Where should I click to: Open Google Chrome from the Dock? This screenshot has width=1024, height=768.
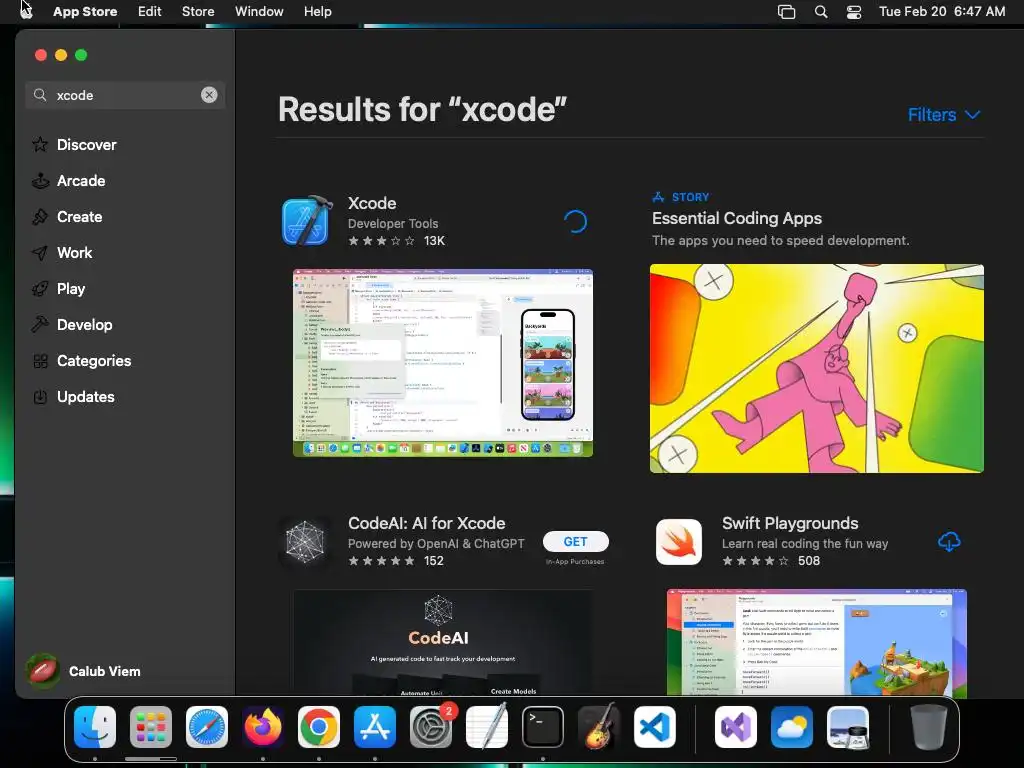(319, 727)
